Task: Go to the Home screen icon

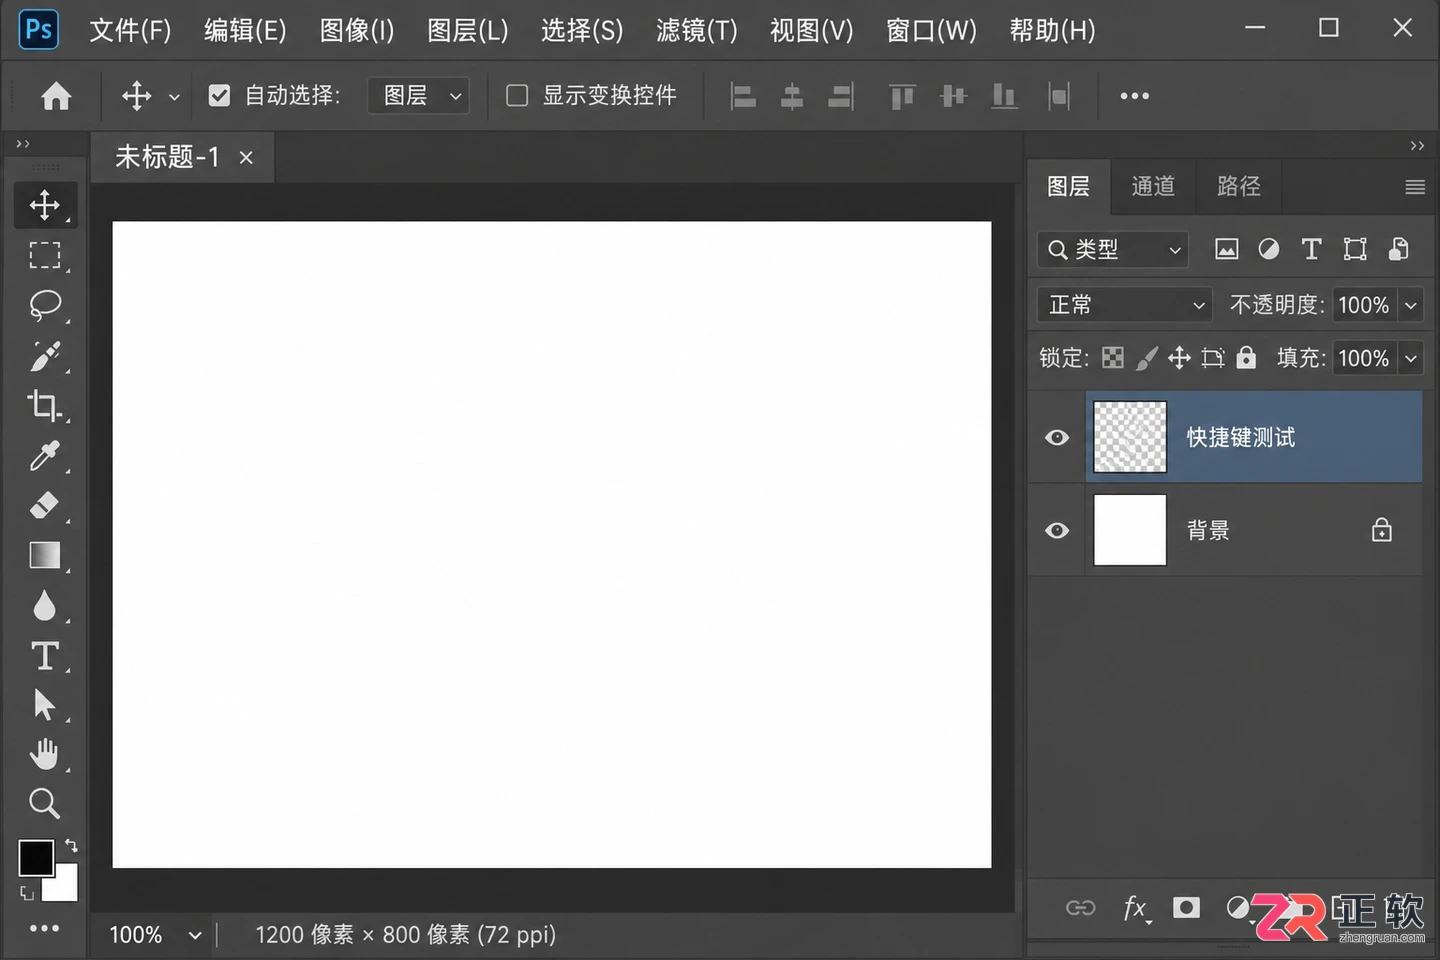Action: point(56,96)
